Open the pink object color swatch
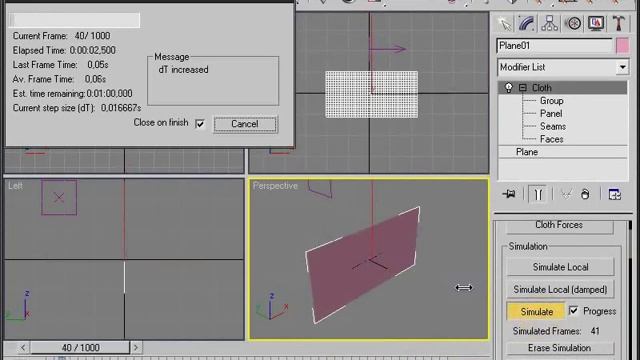Image resolution: width=640 pixels, height=360 pixels. (622, 46)
